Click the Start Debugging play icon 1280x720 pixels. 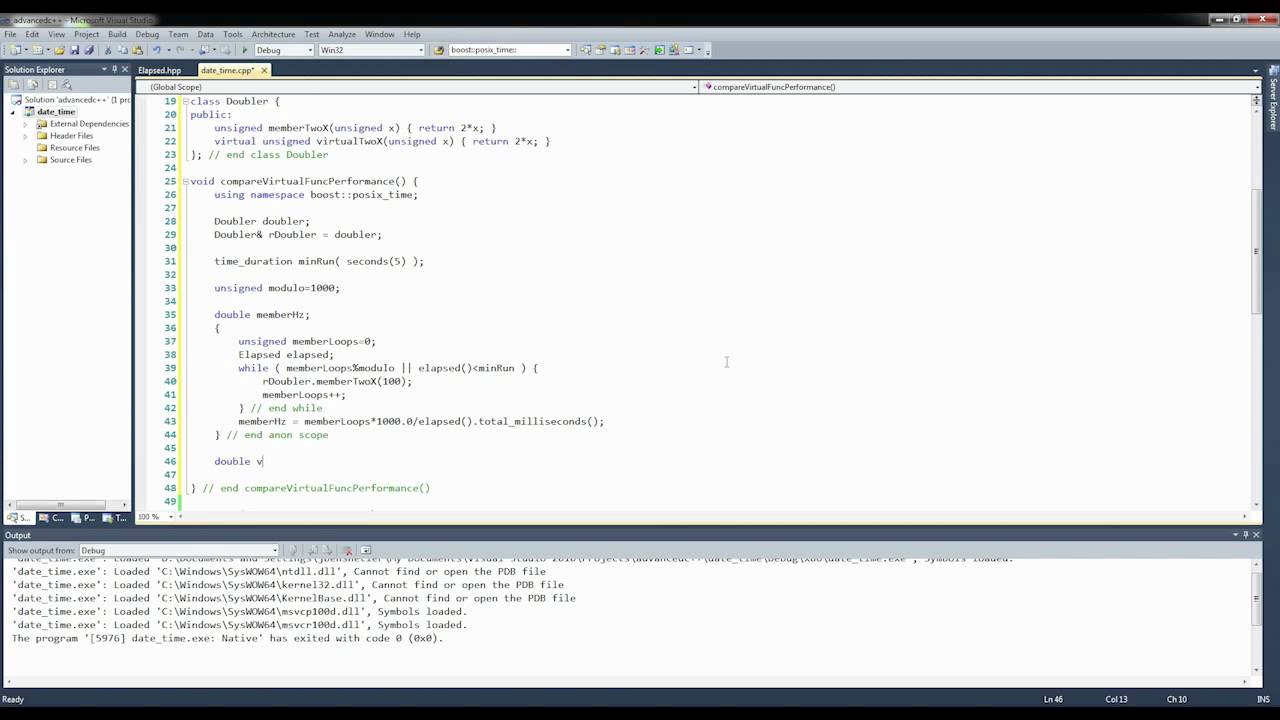click(x=244, y=50)
